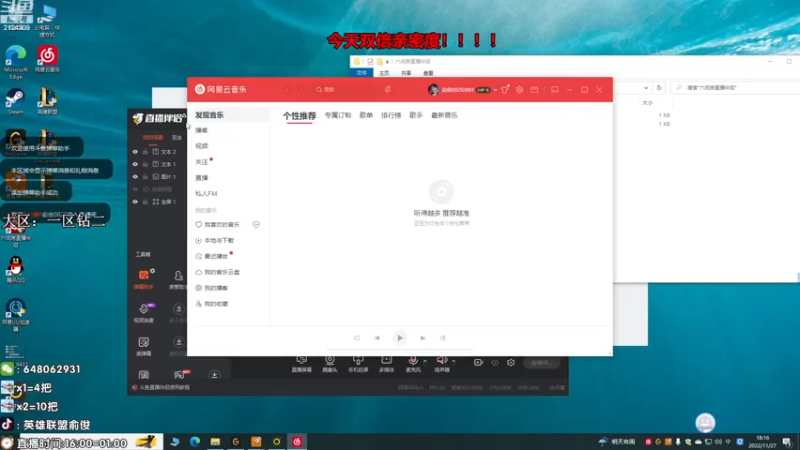Skip to the next track
This screenshot has height=450, width=800.
point(422,338)
